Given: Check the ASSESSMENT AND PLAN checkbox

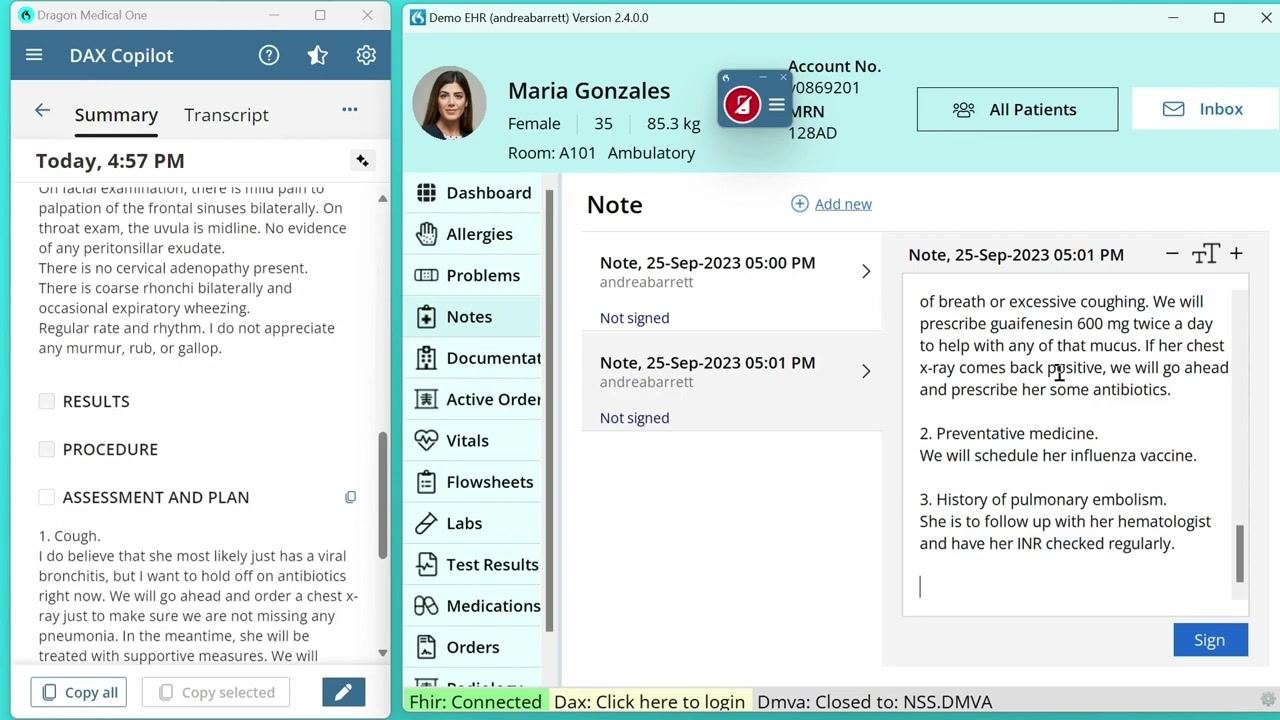Looking at the screenshot, I should (46, 497).
